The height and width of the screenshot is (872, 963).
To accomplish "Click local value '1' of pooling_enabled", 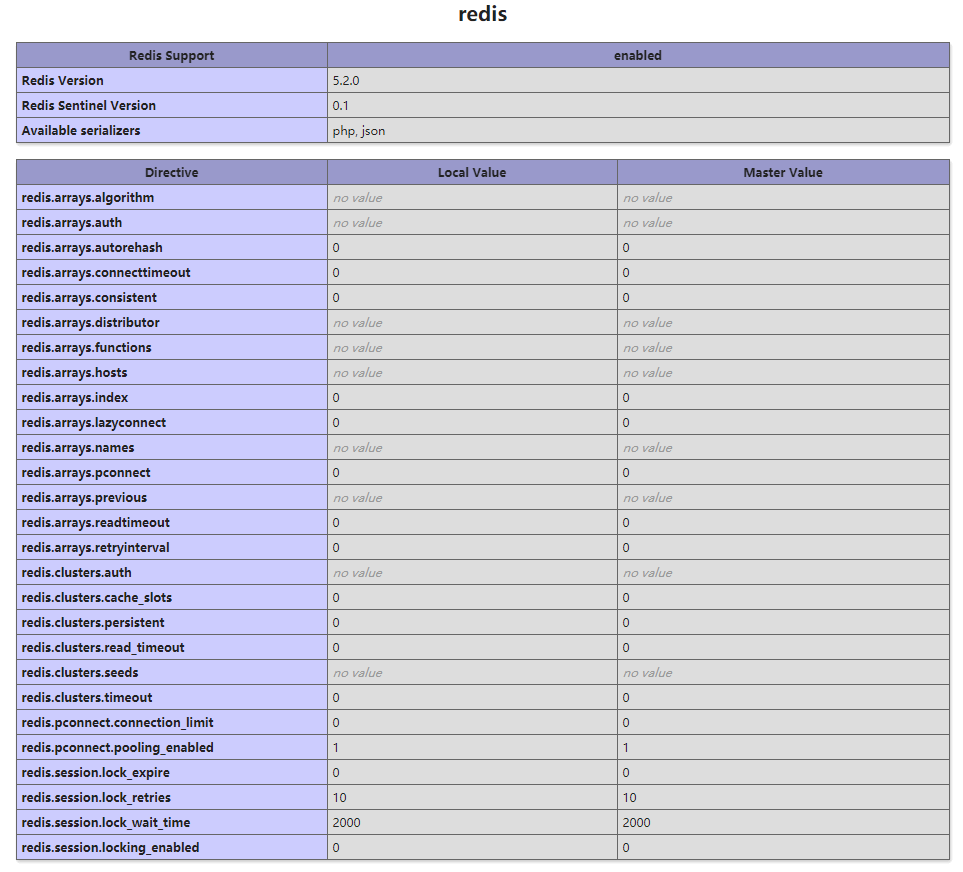I will [336, 748].
